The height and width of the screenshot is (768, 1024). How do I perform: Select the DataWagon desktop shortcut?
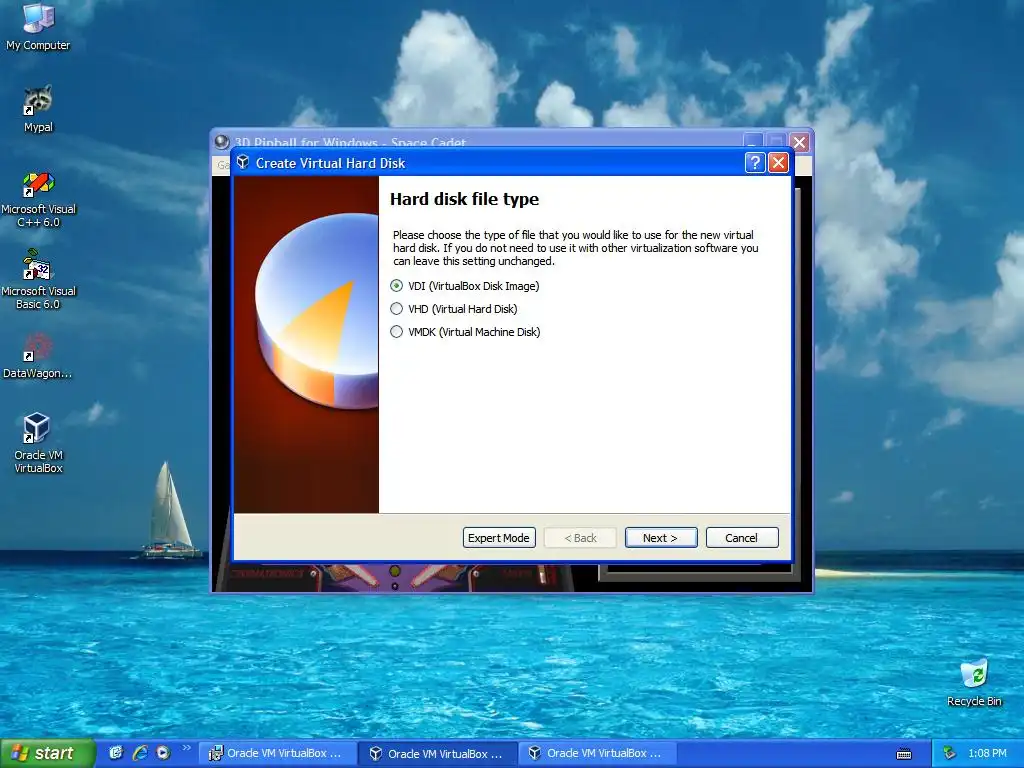(38, 356)
